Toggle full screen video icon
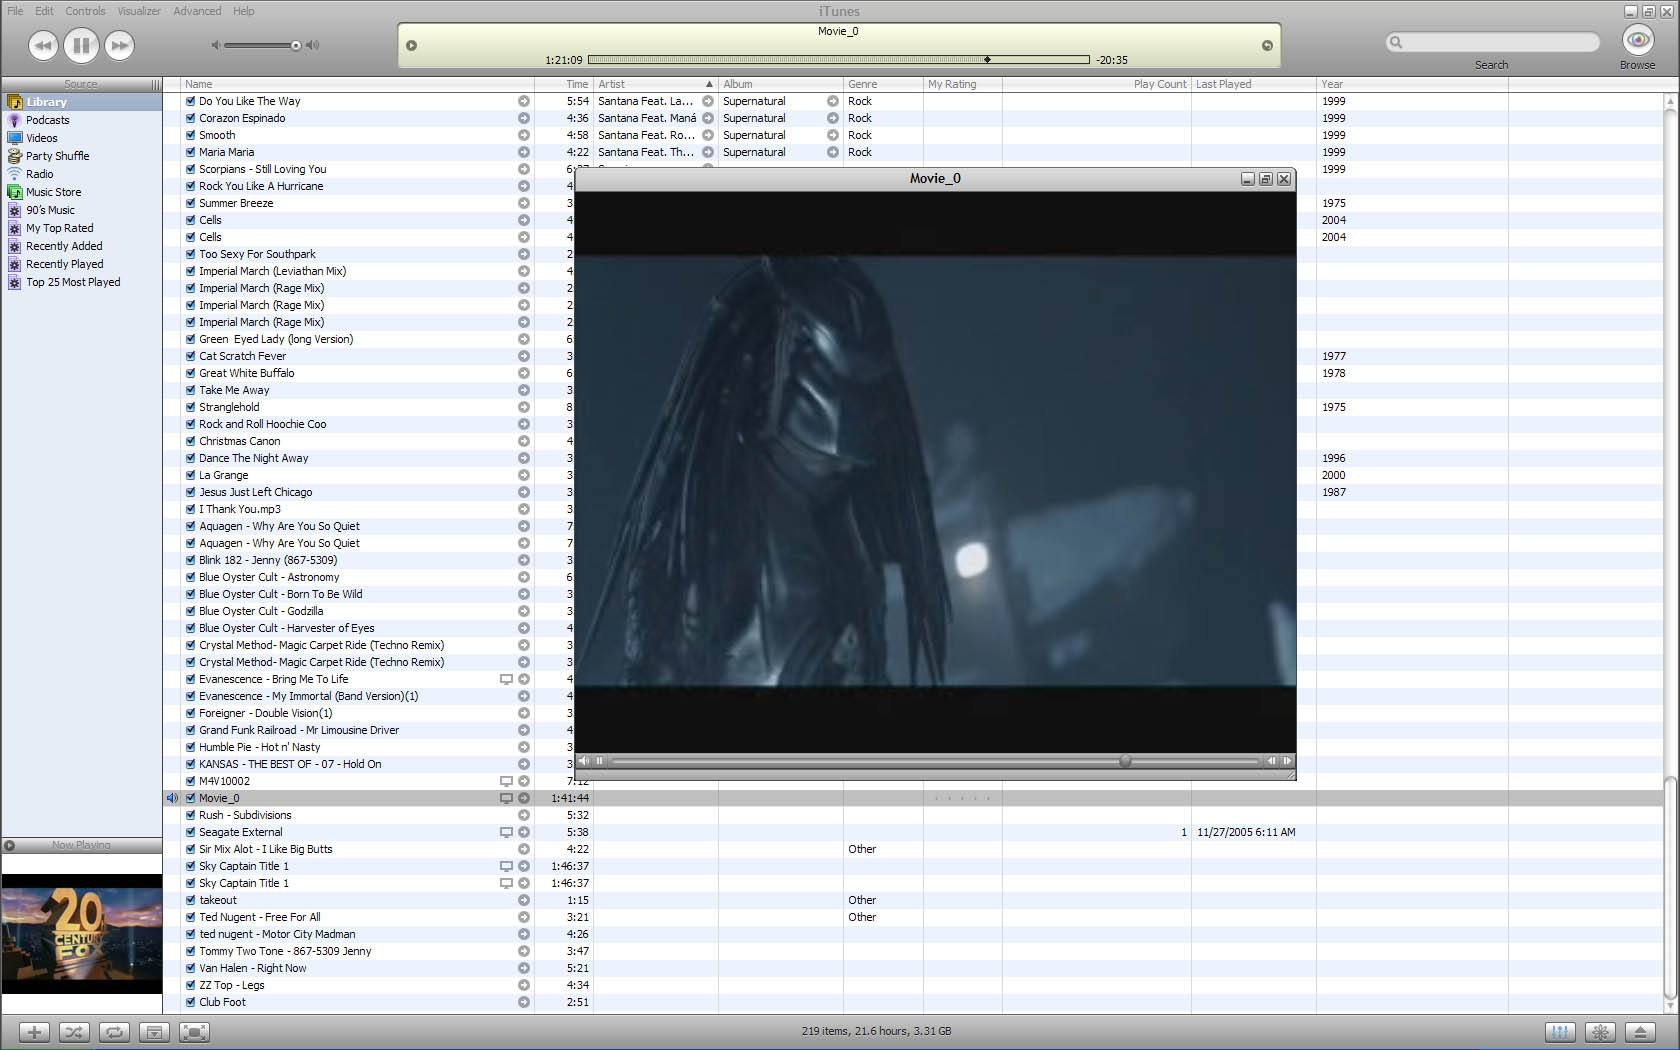This screenshot has height=1050, width=1680. (194, 1032)
